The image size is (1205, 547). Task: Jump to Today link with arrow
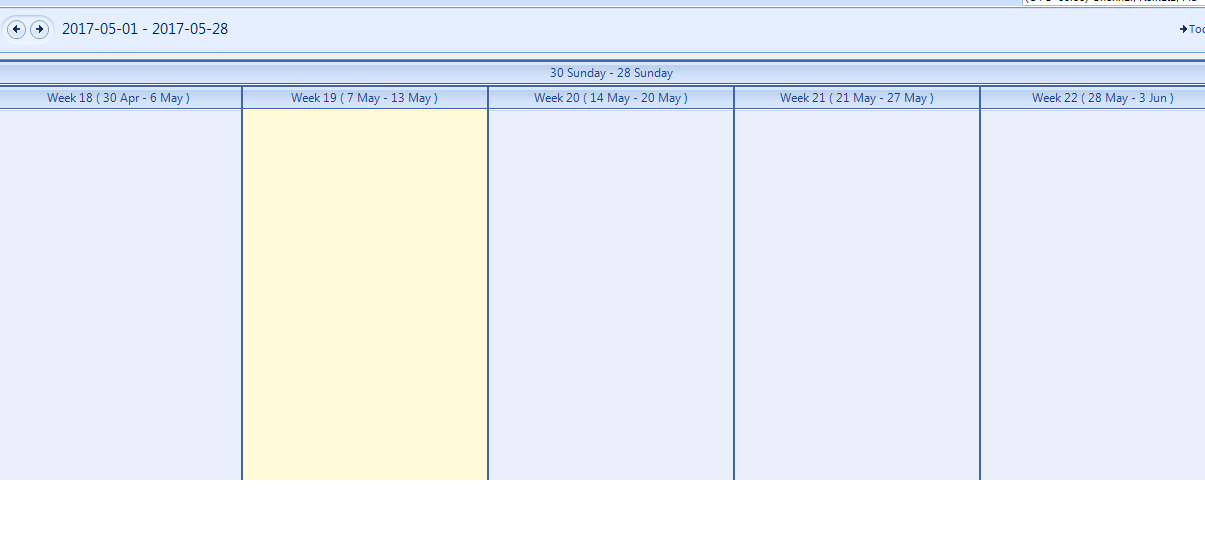1192,29
